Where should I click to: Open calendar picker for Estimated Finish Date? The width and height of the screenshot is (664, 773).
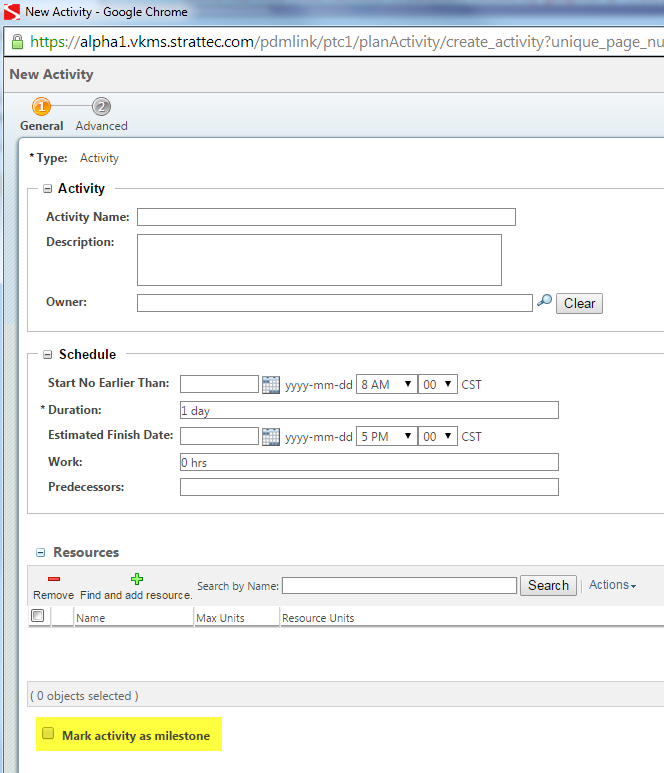[x=271, y=437]
